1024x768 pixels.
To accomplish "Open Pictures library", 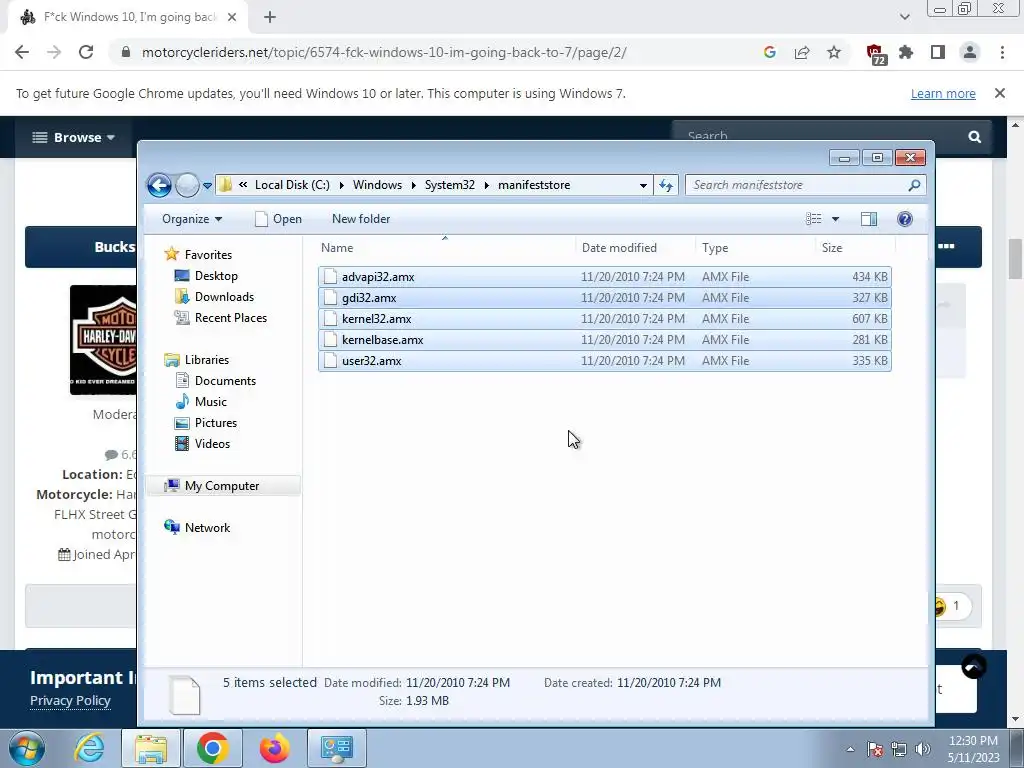I will (x=206, y=423).
